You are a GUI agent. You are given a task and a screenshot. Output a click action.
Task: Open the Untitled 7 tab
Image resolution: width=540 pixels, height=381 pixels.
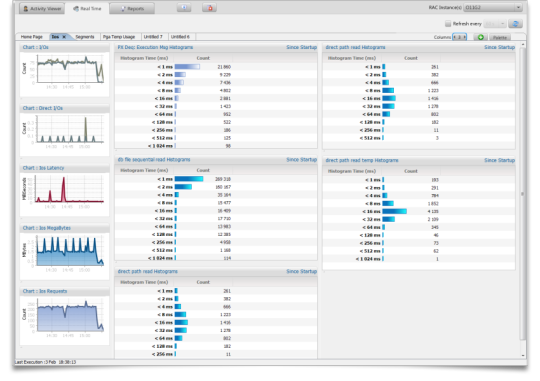[153, 37]
